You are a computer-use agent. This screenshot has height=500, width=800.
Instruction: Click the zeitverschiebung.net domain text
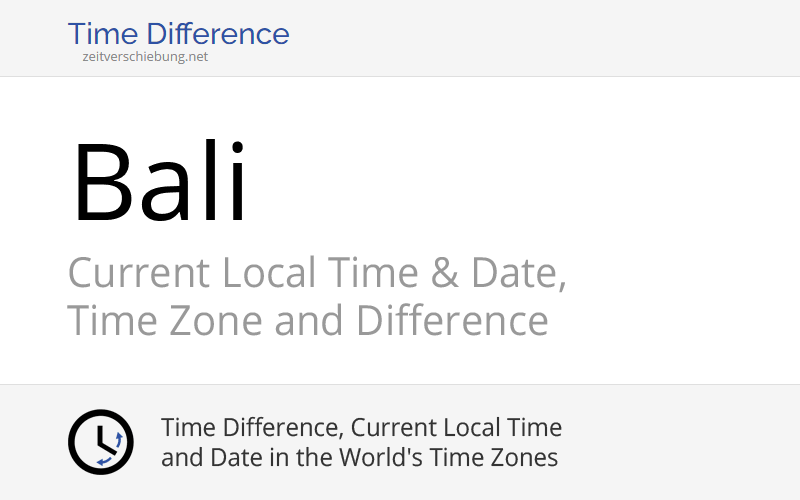click(145, 57)
